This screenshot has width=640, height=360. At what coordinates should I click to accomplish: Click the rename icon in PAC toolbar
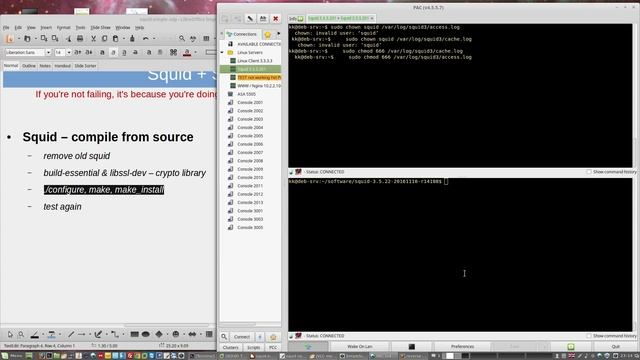coord(263,18)
